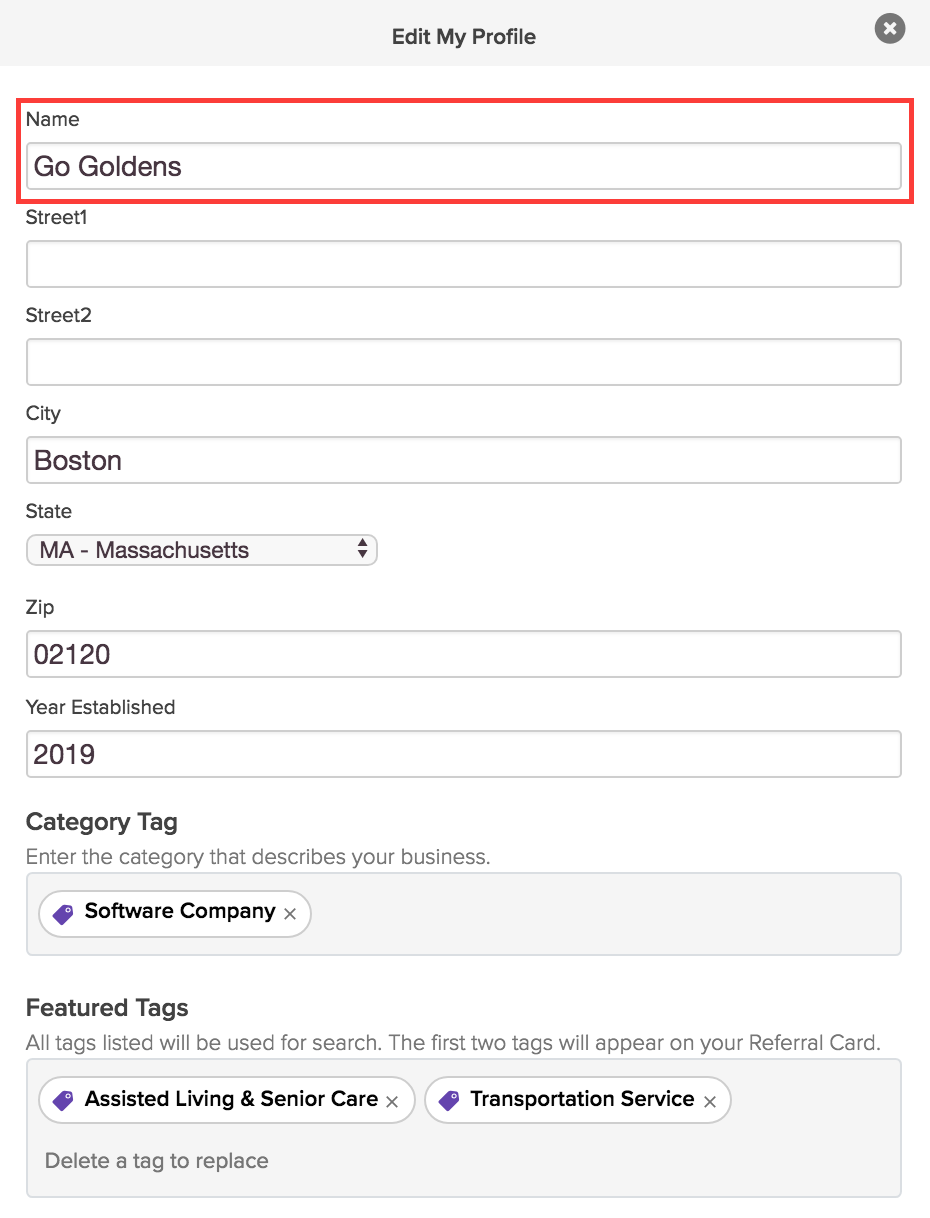Viewport: 930px width, 1218px height.
Task: Click the tag icon beside Assisted Living
Action: coord(63,1100)
